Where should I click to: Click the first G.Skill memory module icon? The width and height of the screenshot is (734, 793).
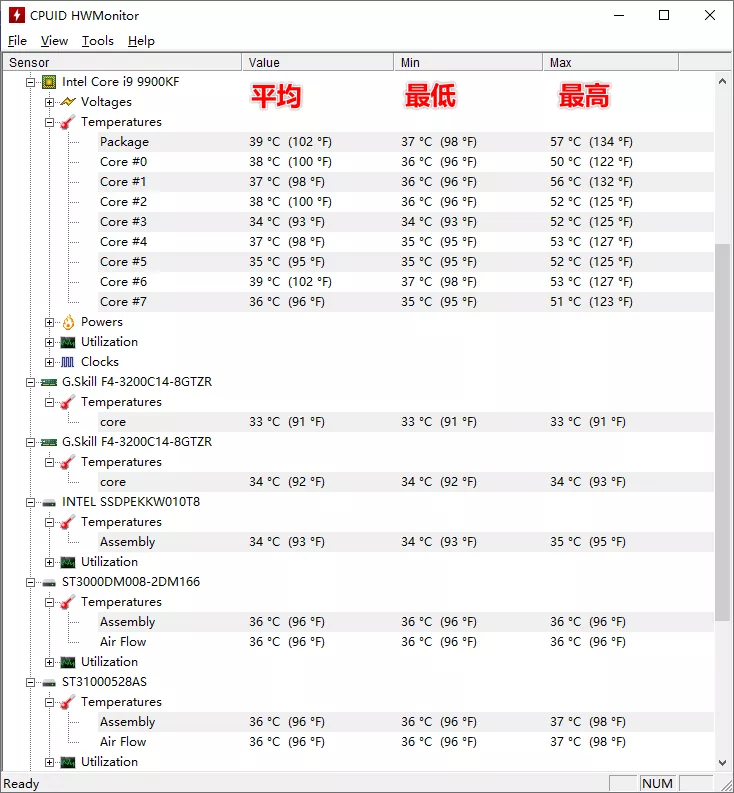coord(49,382)
